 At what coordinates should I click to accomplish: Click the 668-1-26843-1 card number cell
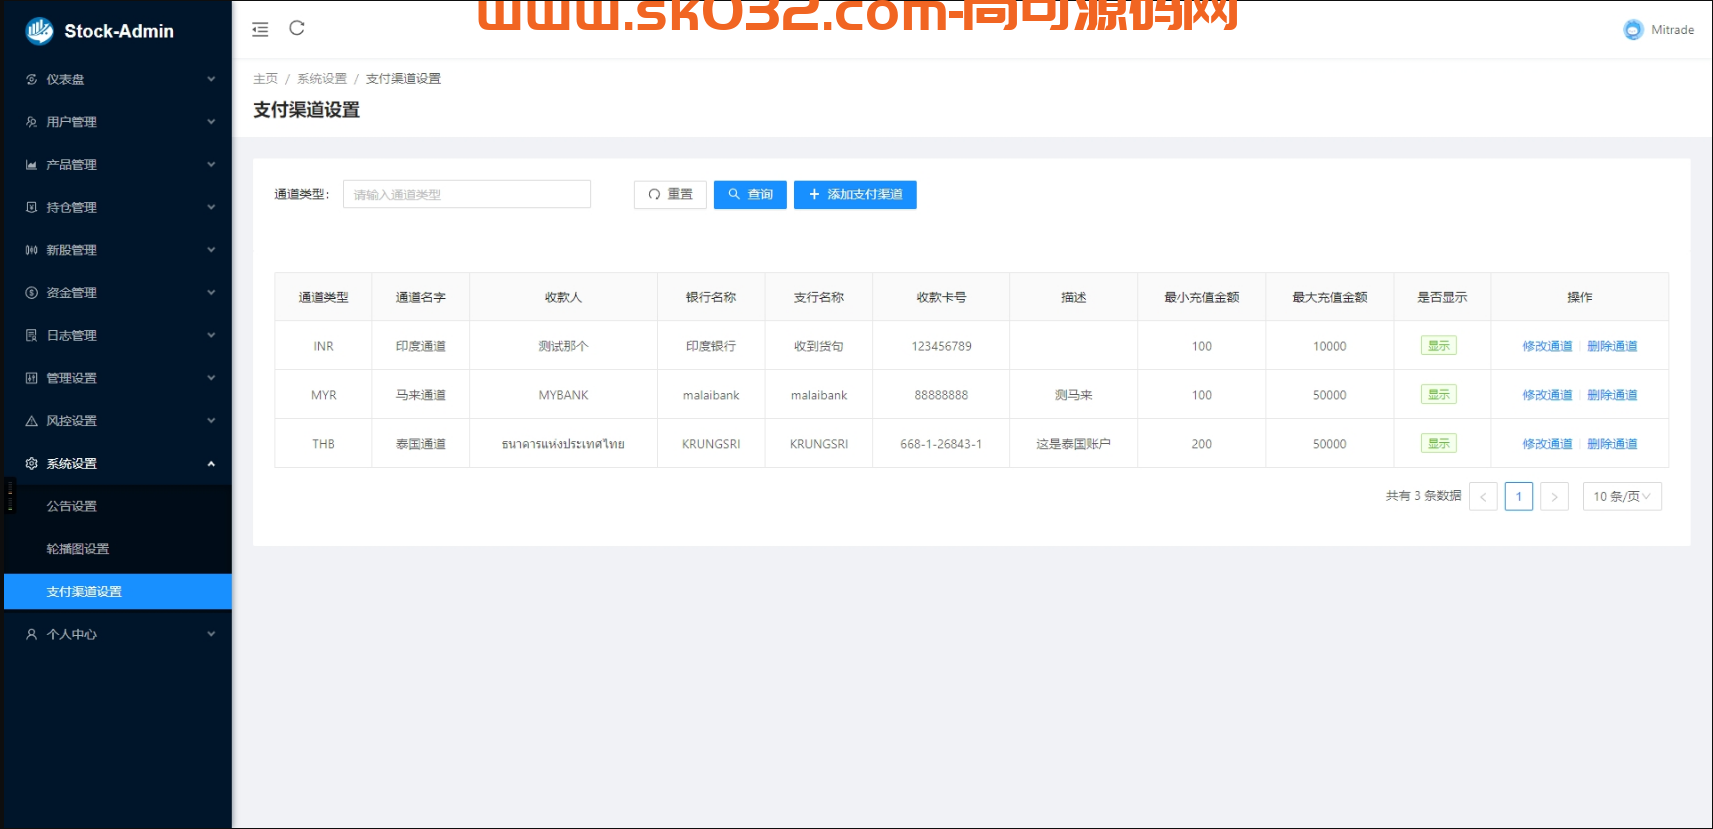click(941, 444)
